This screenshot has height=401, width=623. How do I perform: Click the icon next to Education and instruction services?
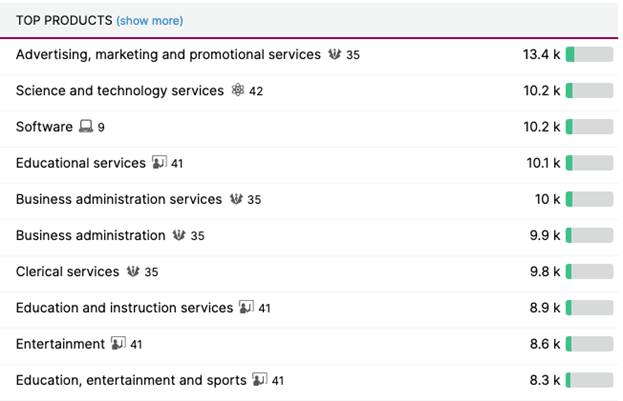[x=246, y=308]
